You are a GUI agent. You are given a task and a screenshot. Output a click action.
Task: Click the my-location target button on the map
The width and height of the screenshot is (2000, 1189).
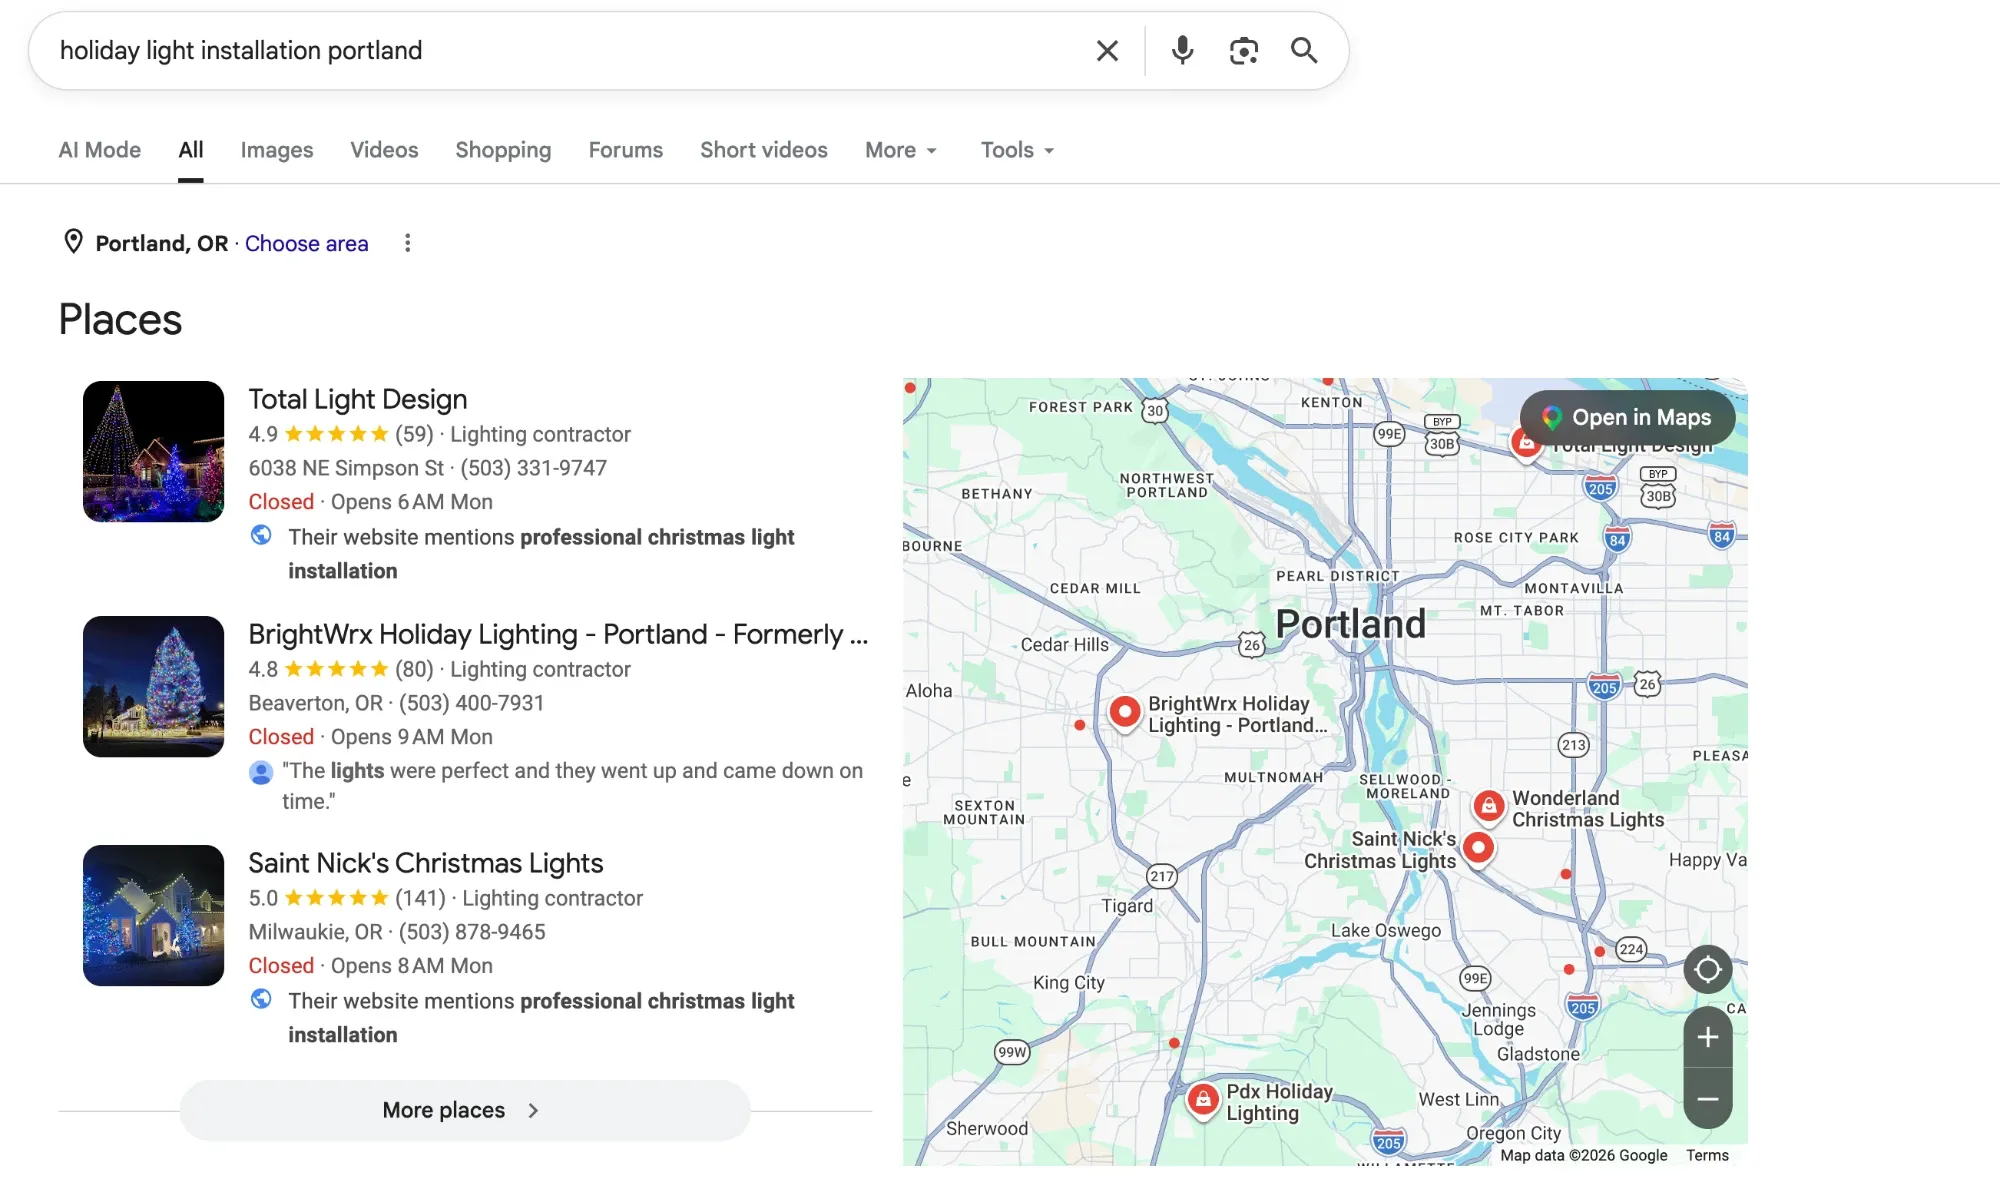[x=1708, y=969]
